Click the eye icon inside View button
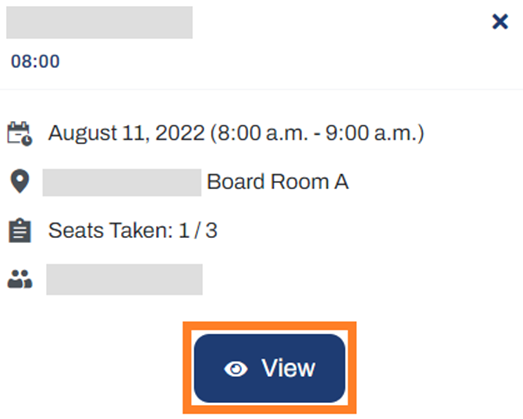This screenshot has height=419, width=523. [236, 369]
